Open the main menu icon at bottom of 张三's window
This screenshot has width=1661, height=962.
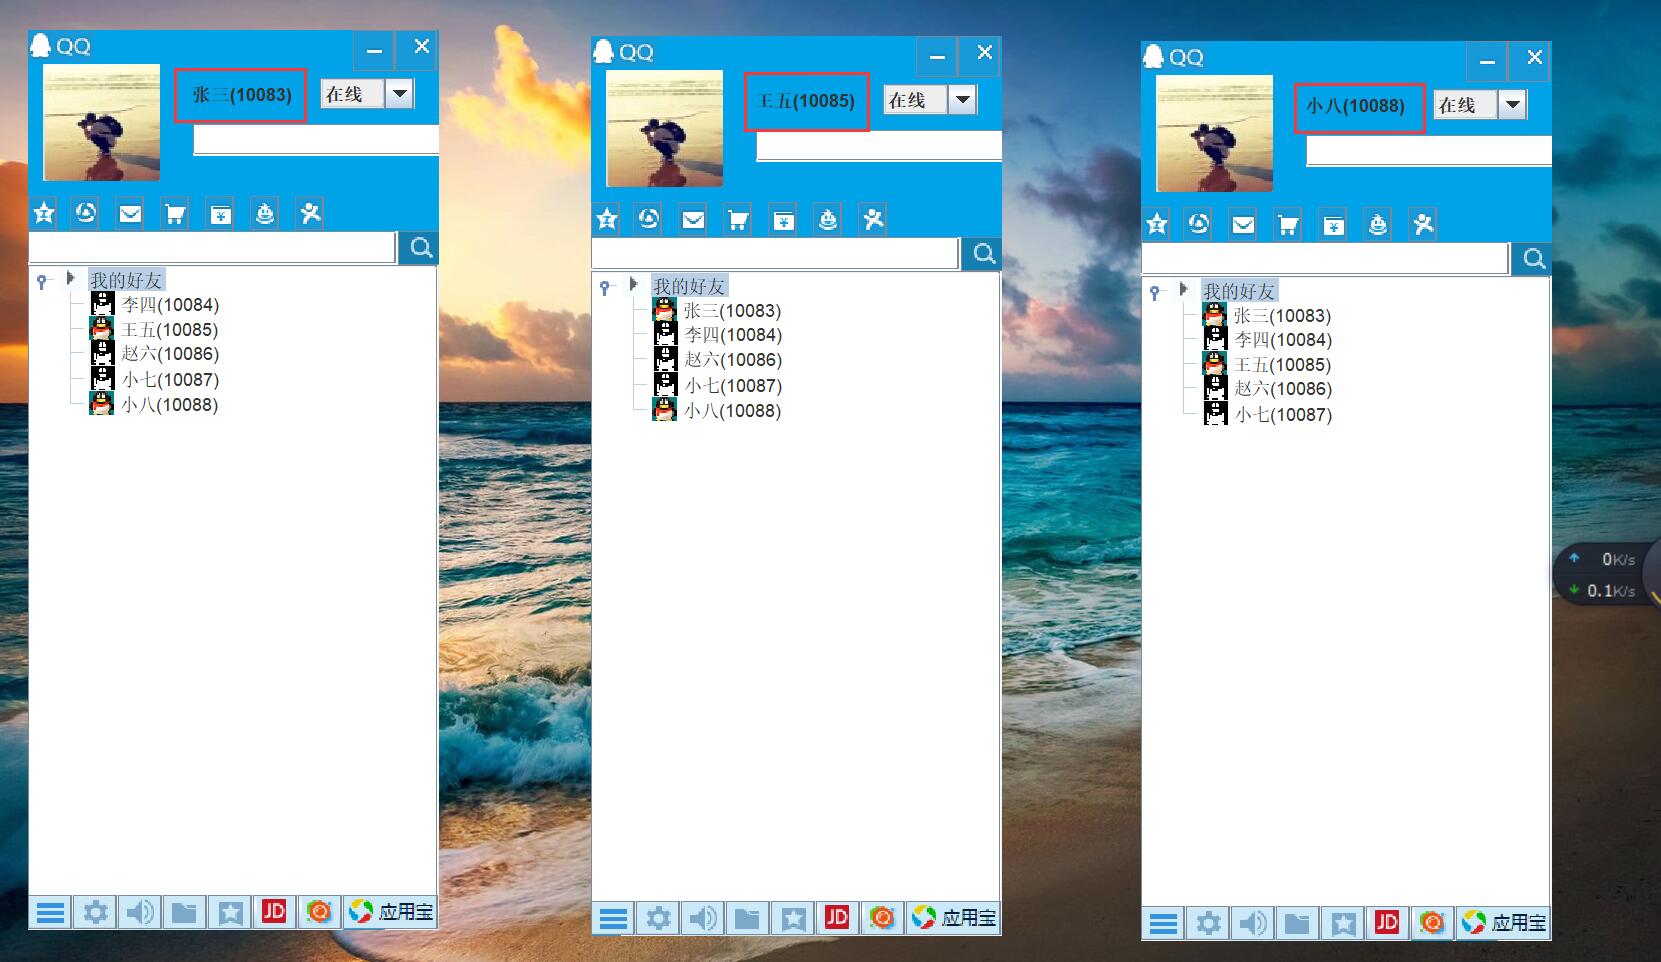tap(50, 912)
